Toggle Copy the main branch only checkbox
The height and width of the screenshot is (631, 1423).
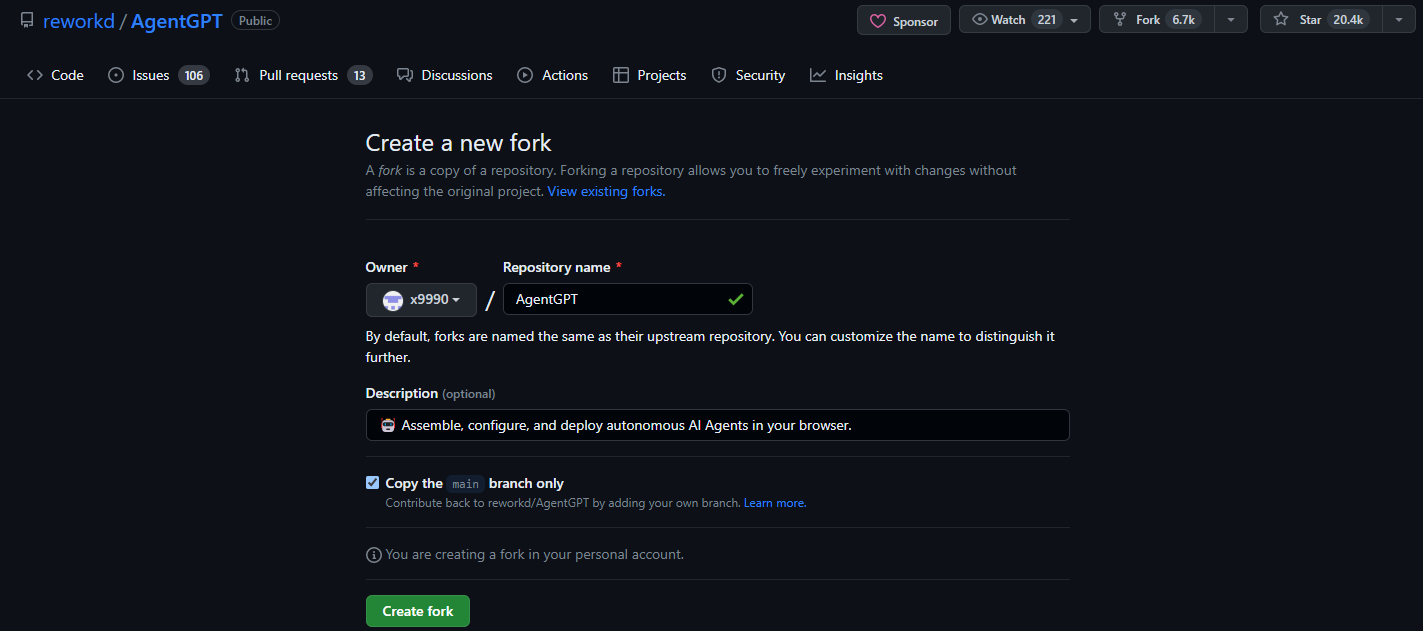[x=373, y=483]
